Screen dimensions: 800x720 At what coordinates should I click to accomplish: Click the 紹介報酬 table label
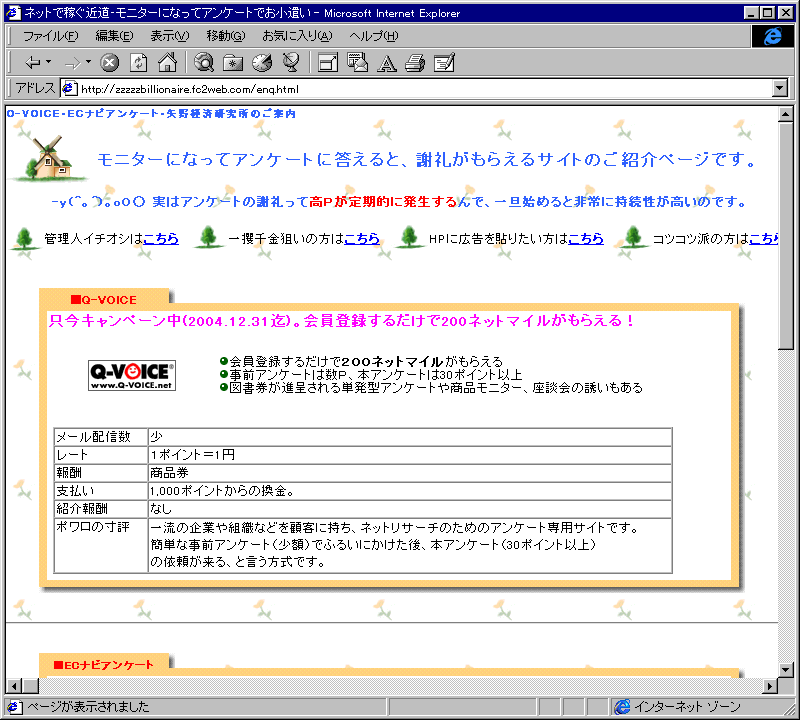(82, 509)
